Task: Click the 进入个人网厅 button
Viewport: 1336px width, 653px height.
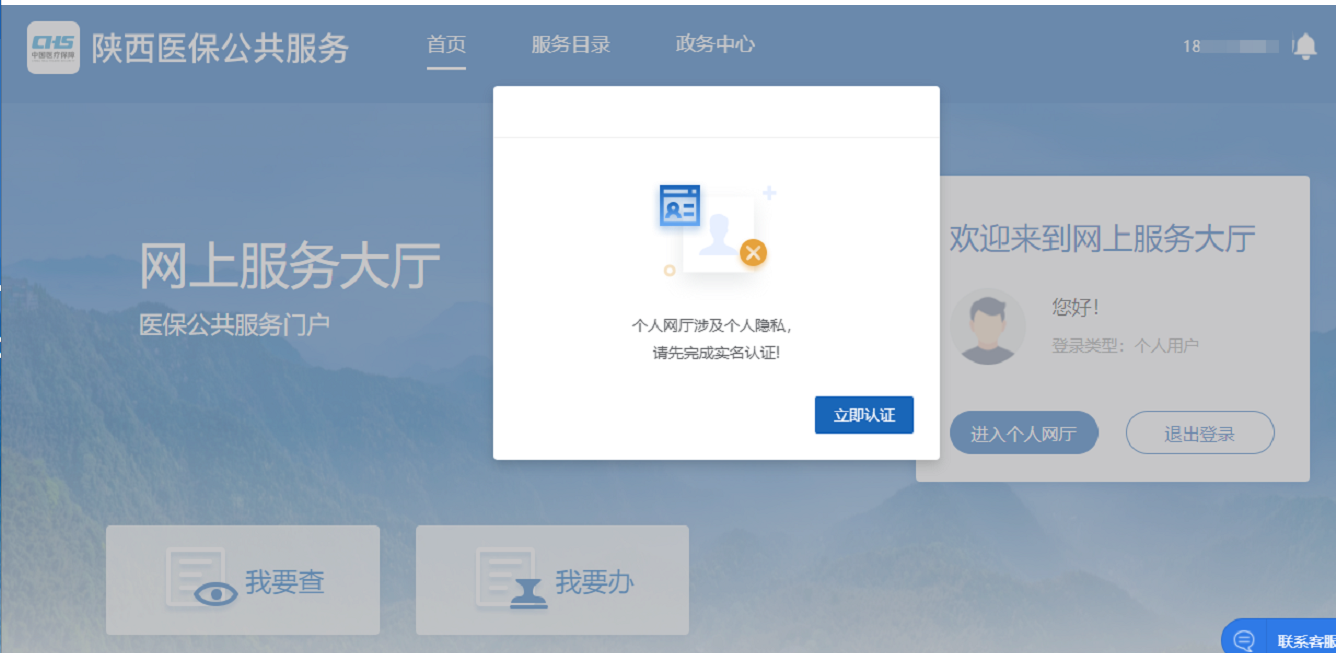Action: (1023, 434)
